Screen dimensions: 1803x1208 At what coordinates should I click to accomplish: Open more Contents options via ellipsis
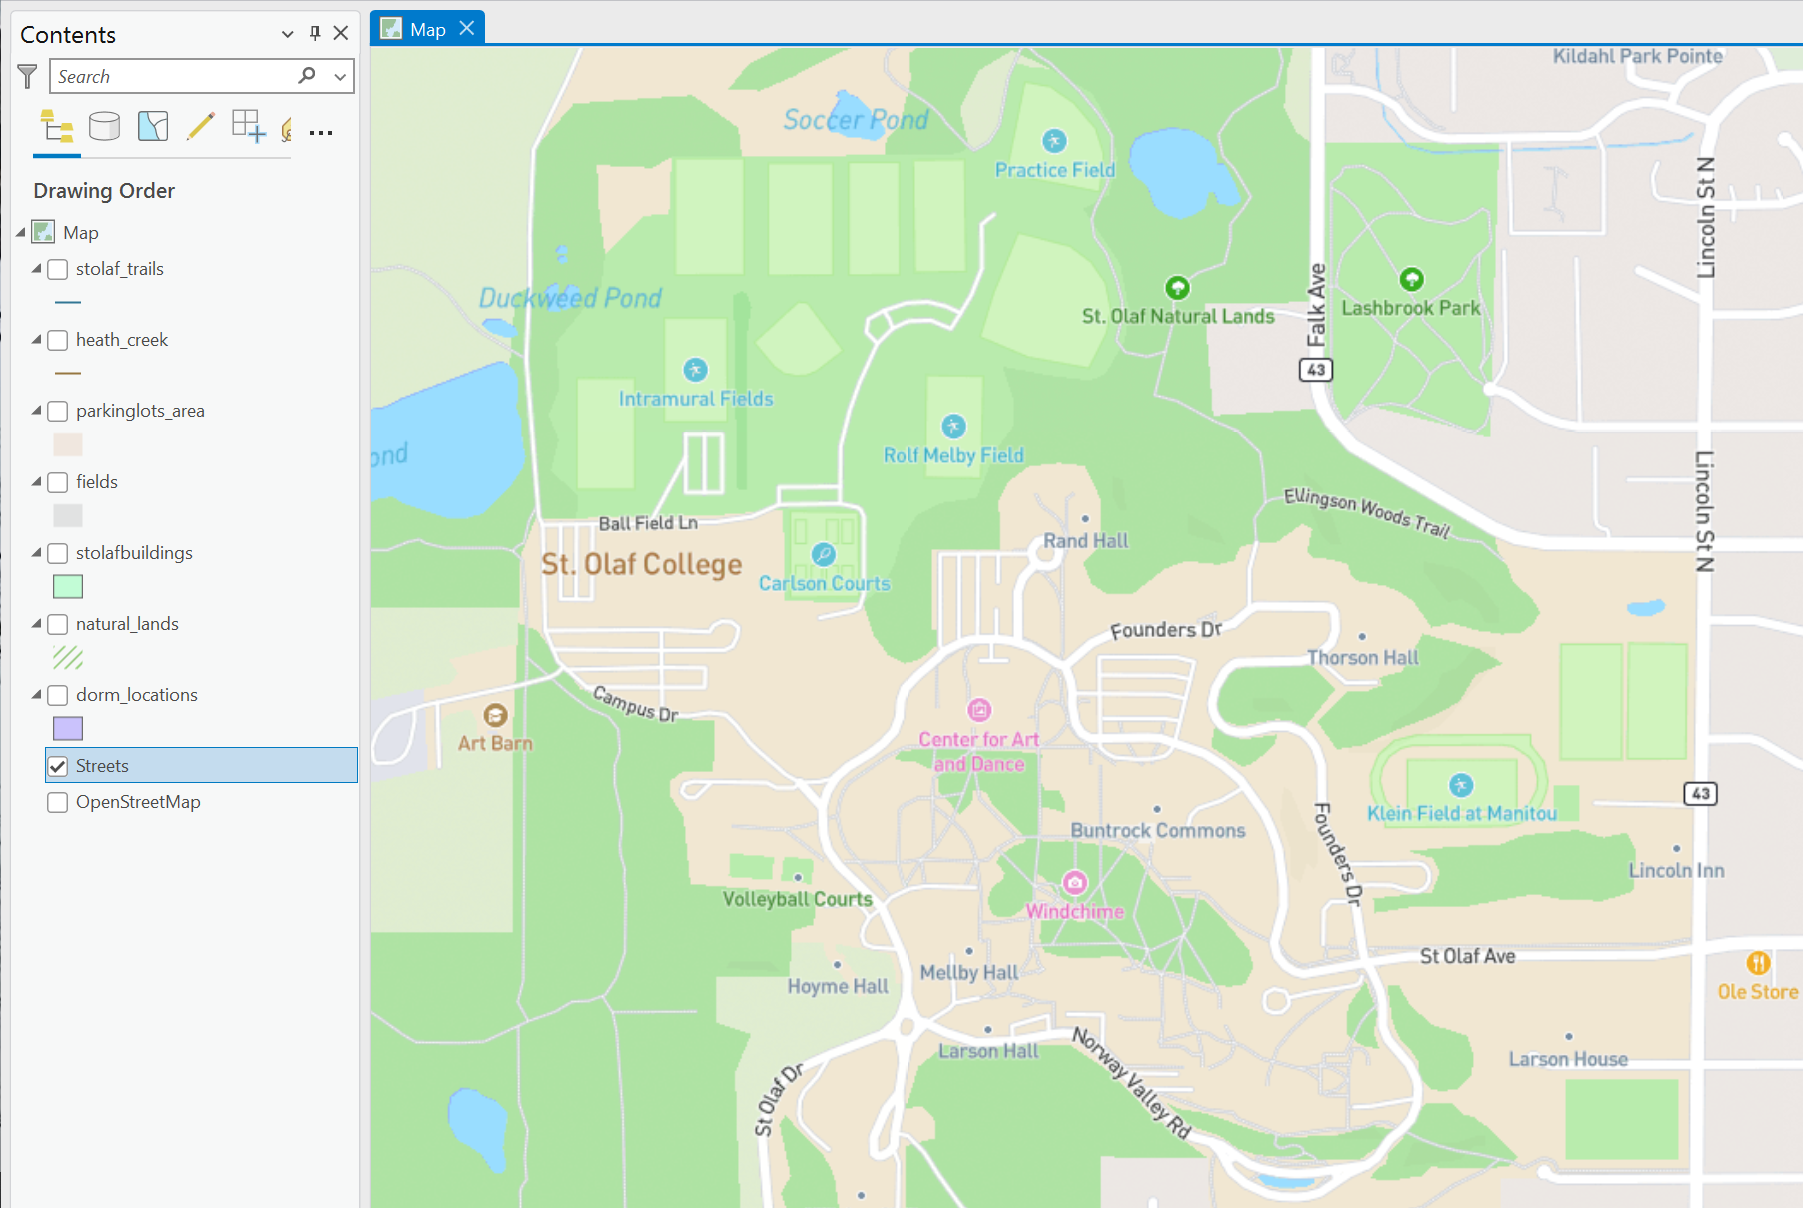[320, 131]
